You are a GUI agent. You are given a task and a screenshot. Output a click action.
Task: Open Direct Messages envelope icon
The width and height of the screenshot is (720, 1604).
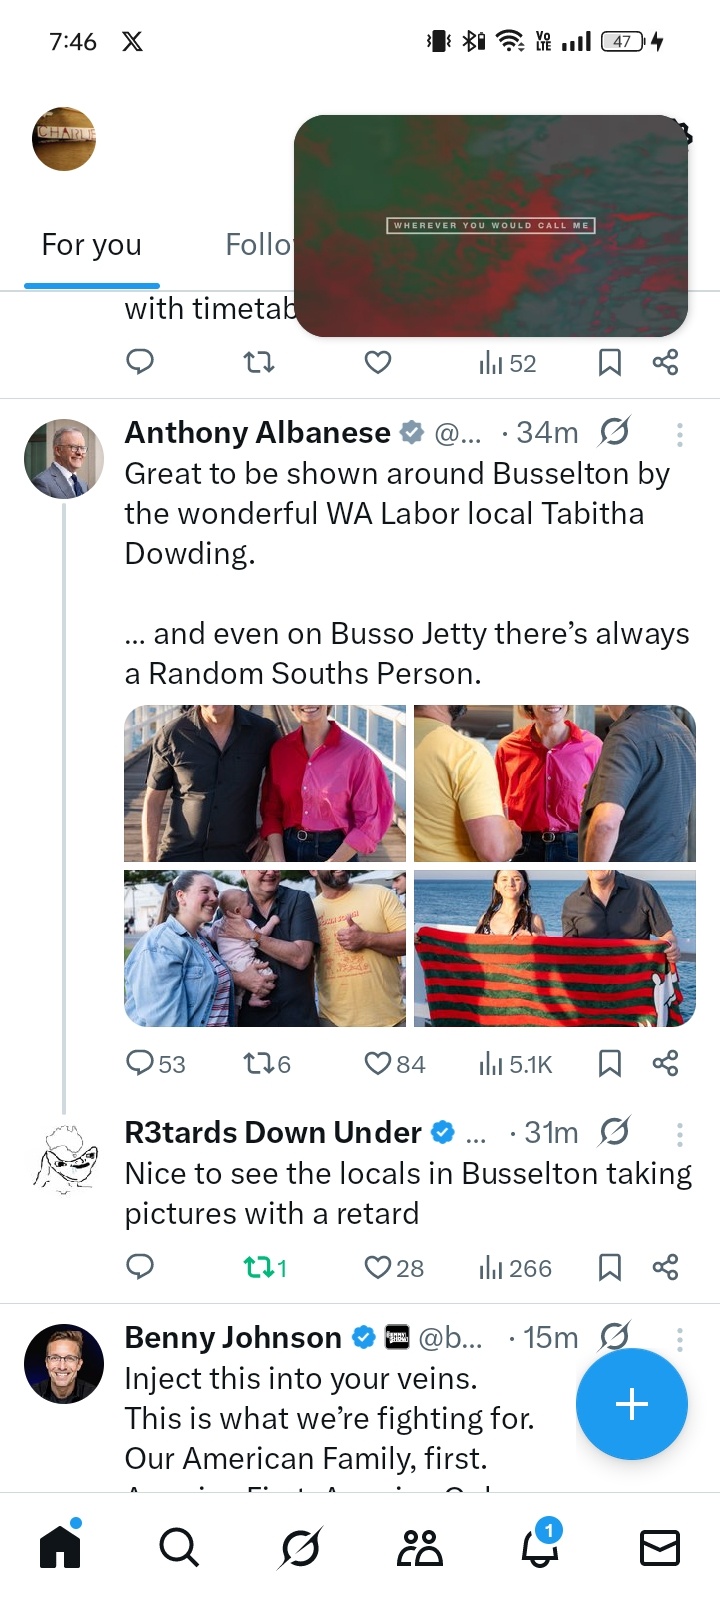tap(660, 1548)
